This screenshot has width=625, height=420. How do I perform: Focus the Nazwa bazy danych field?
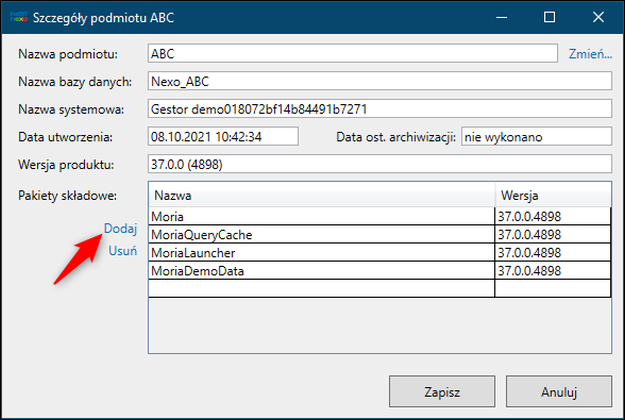click(380, 81)
